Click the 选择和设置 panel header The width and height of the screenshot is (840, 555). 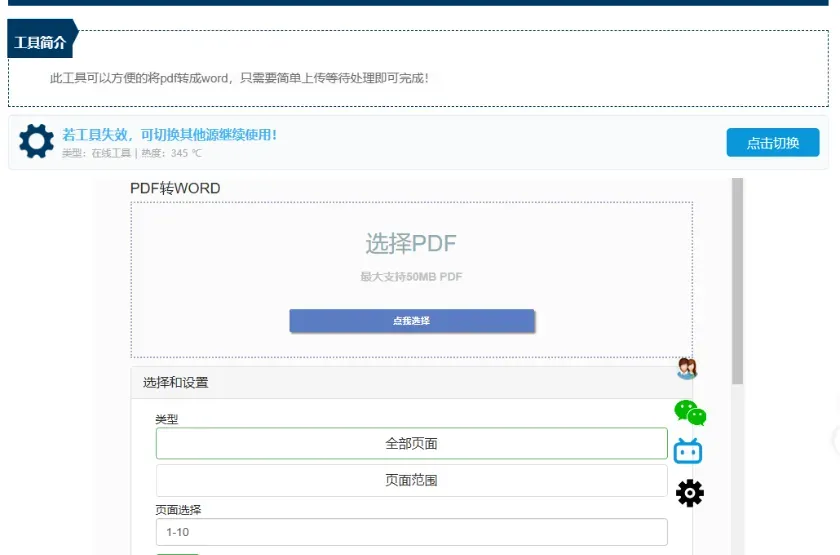click(x=176, y=382)
